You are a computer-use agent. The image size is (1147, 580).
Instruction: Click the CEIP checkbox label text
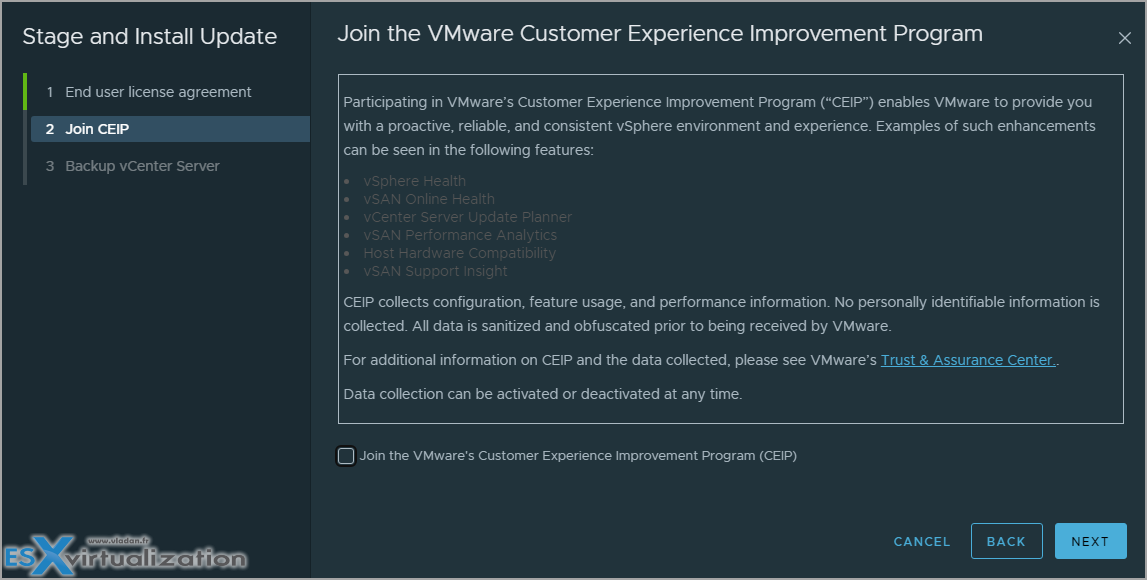point(578,456)
